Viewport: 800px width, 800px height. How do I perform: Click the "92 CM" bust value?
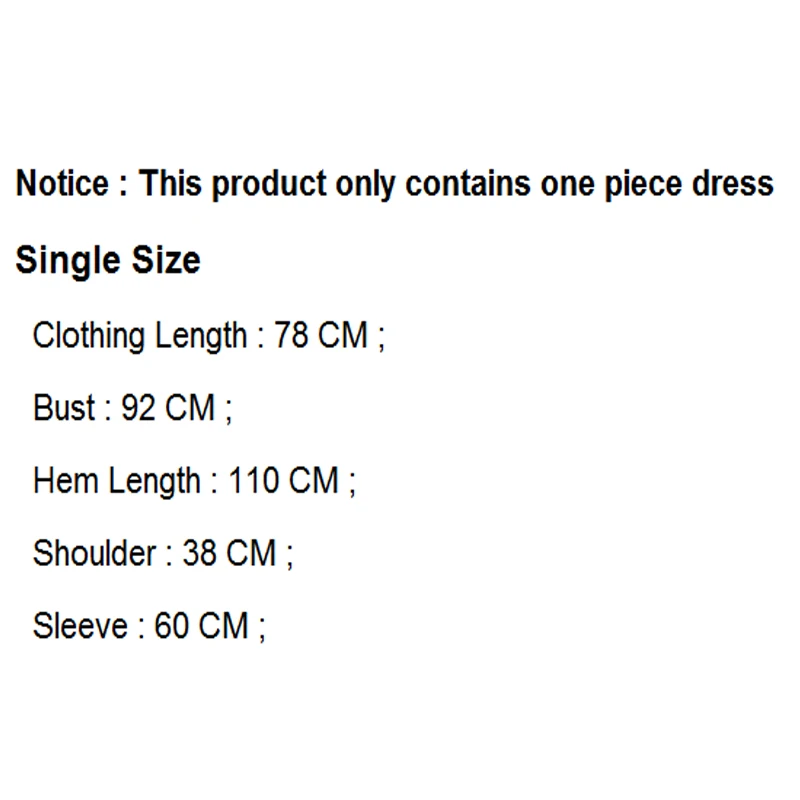pyautogui.click(x=168, y=408)
